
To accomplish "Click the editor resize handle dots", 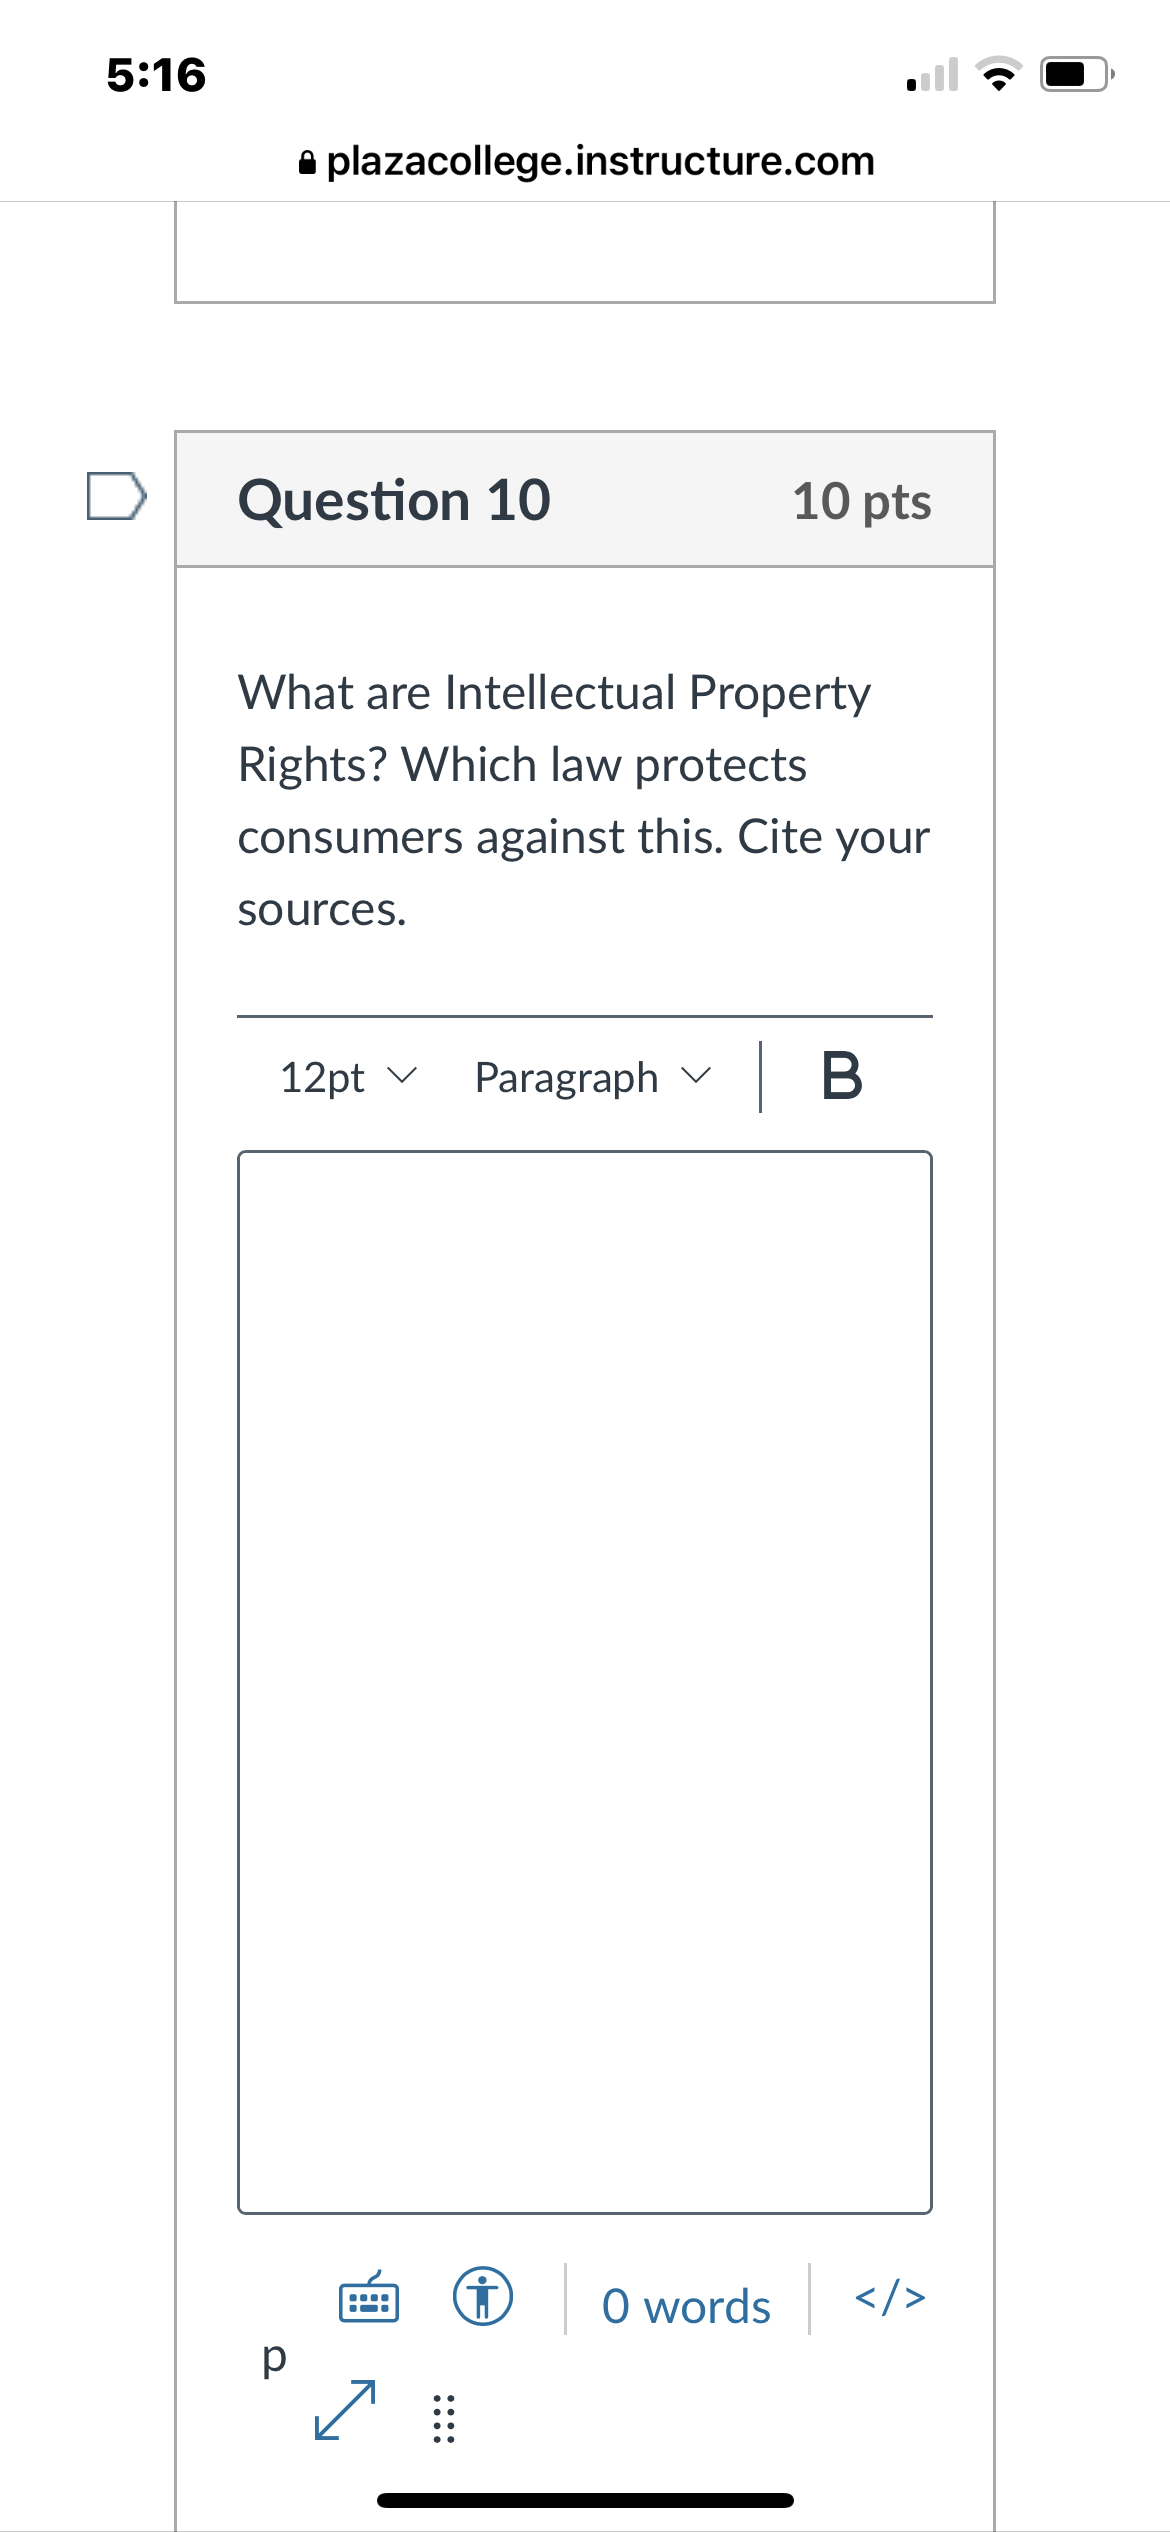I will (x=443, y=2418).
